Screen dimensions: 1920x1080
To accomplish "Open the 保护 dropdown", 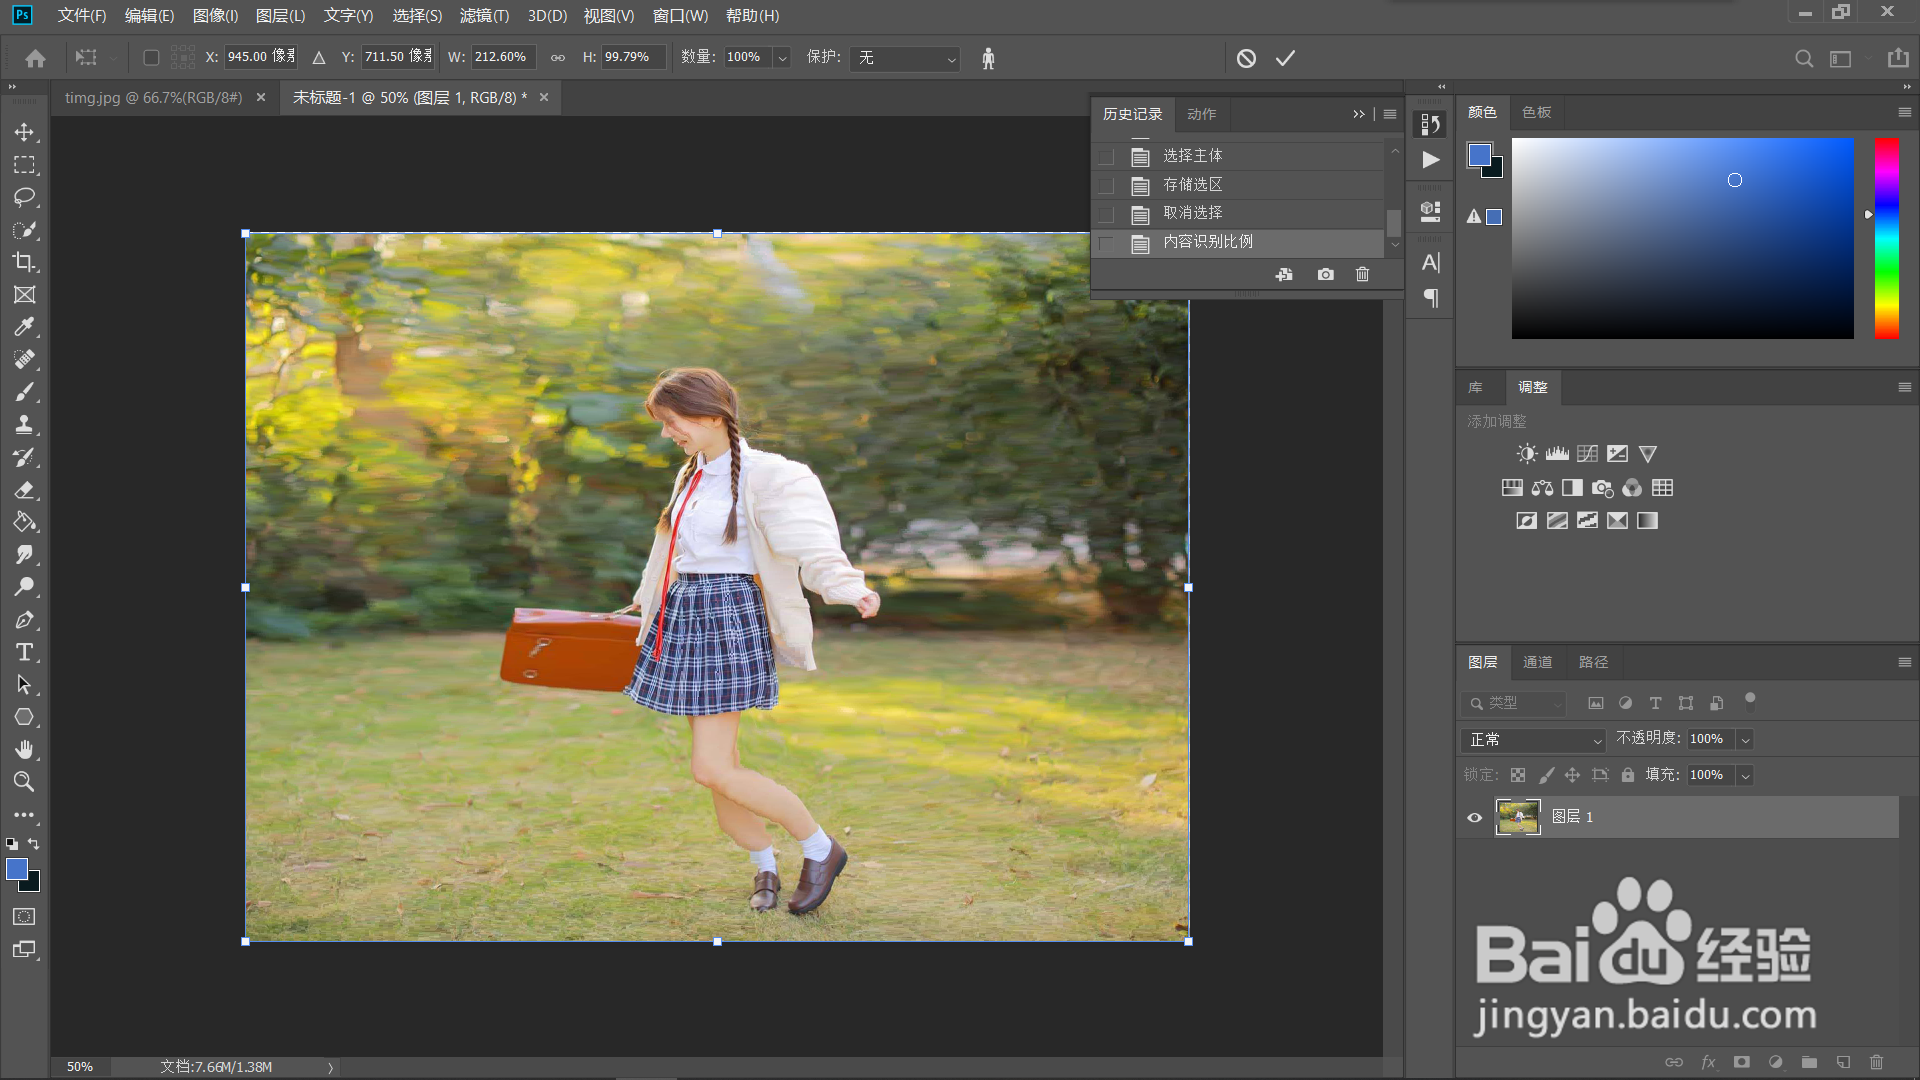I will [x=905, y=58].
